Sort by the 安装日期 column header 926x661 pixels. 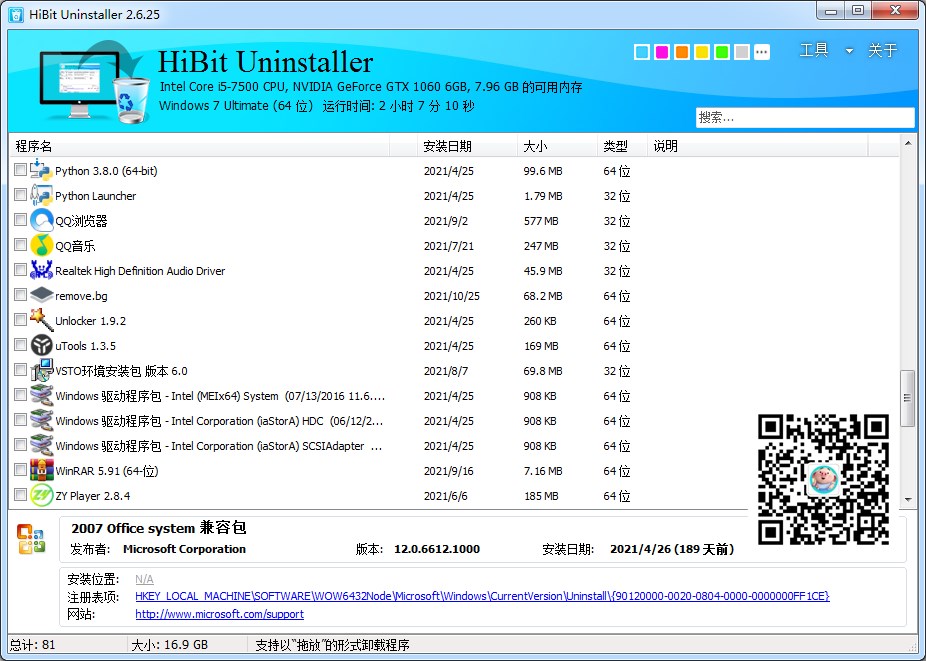pos(467,146)
